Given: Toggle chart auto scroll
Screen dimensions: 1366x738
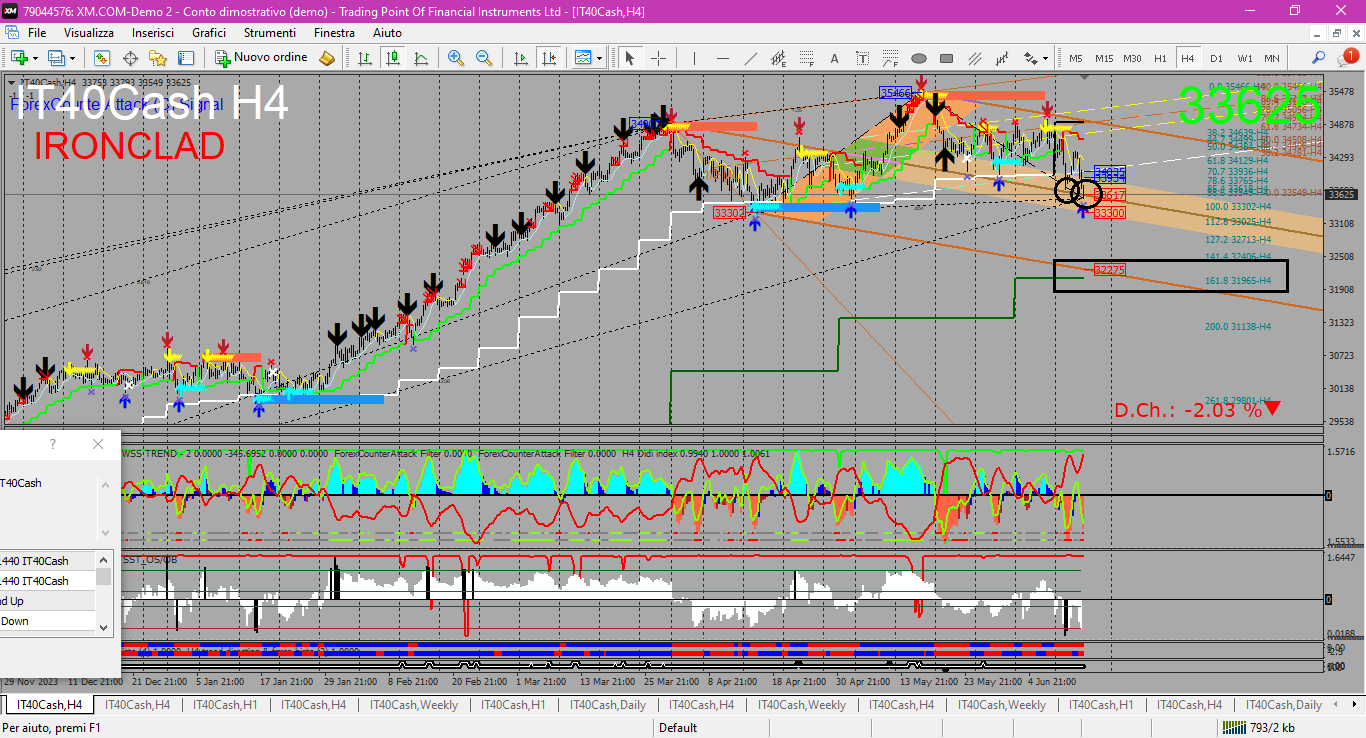Looking at the screenshot, I should [x=521, y=58].
